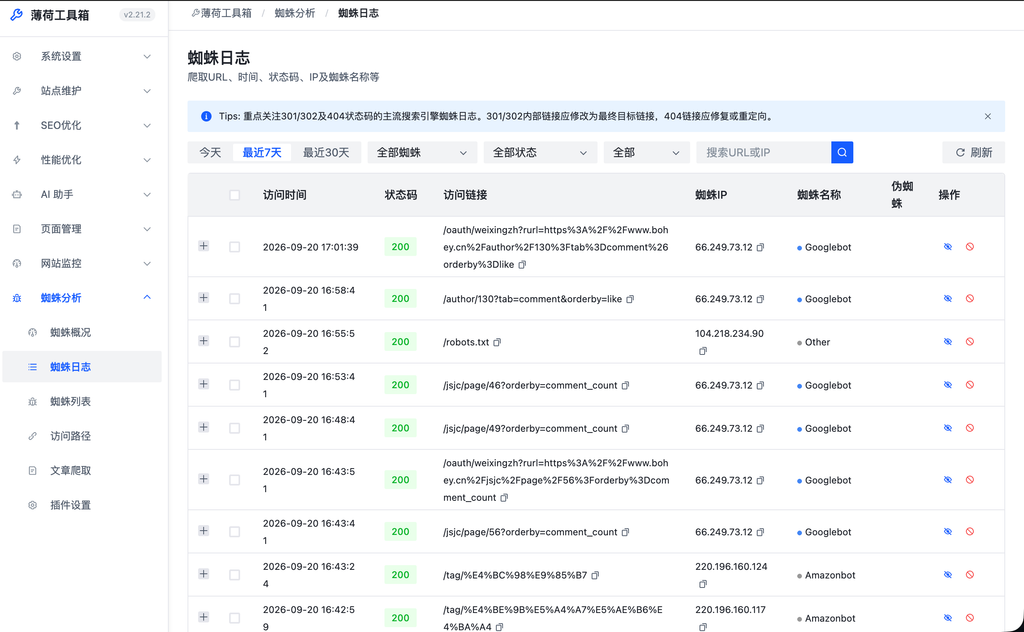Expand the 网站监控 menu
This screenshot has height=632, width=1024.
82,264
